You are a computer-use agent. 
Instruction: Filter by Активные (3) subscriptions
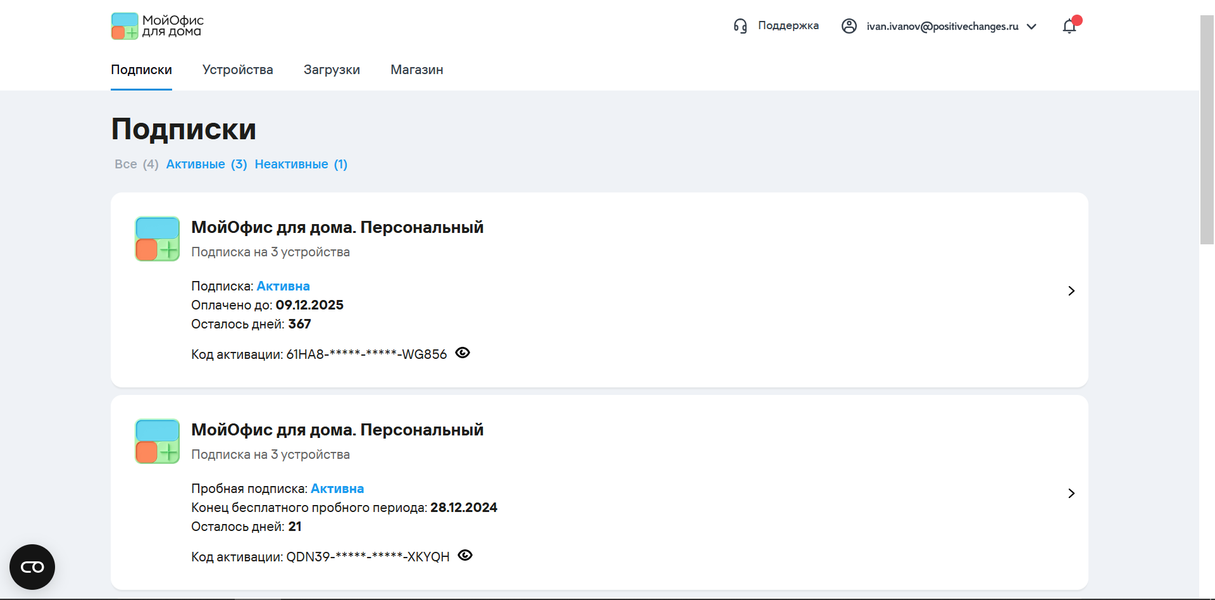click(x=206, y=164)
